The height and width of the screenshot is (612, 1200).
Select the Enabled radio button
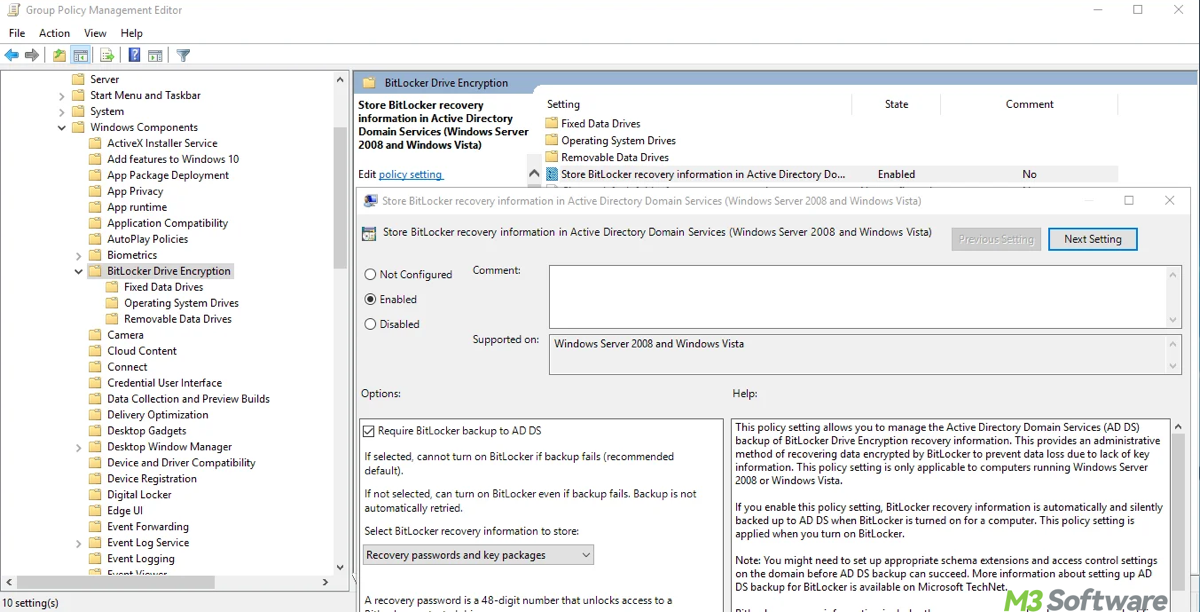click(x=371, y=299)
